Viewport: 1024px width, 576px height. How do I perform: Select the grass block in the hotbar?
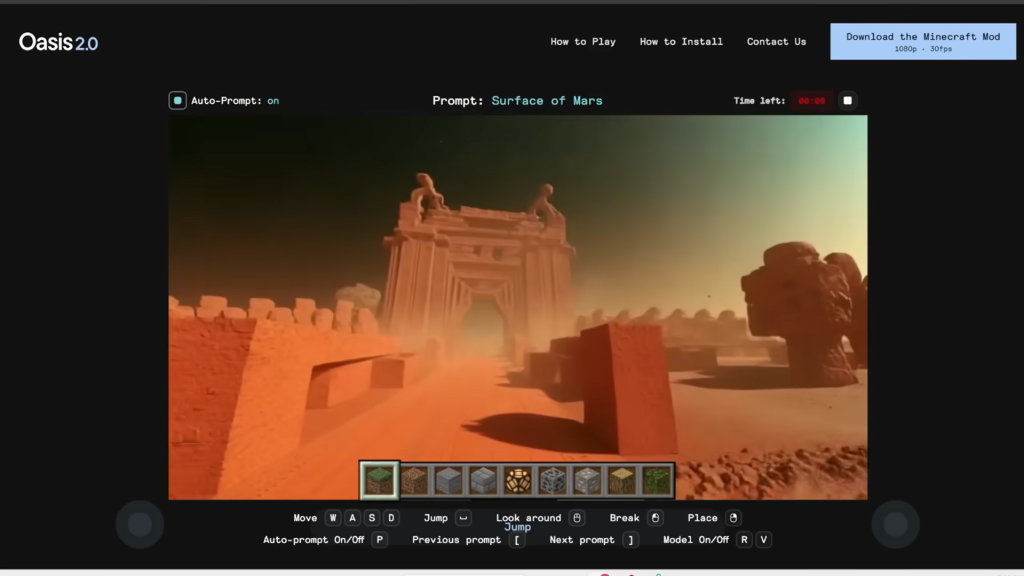(x=379, y=480)
